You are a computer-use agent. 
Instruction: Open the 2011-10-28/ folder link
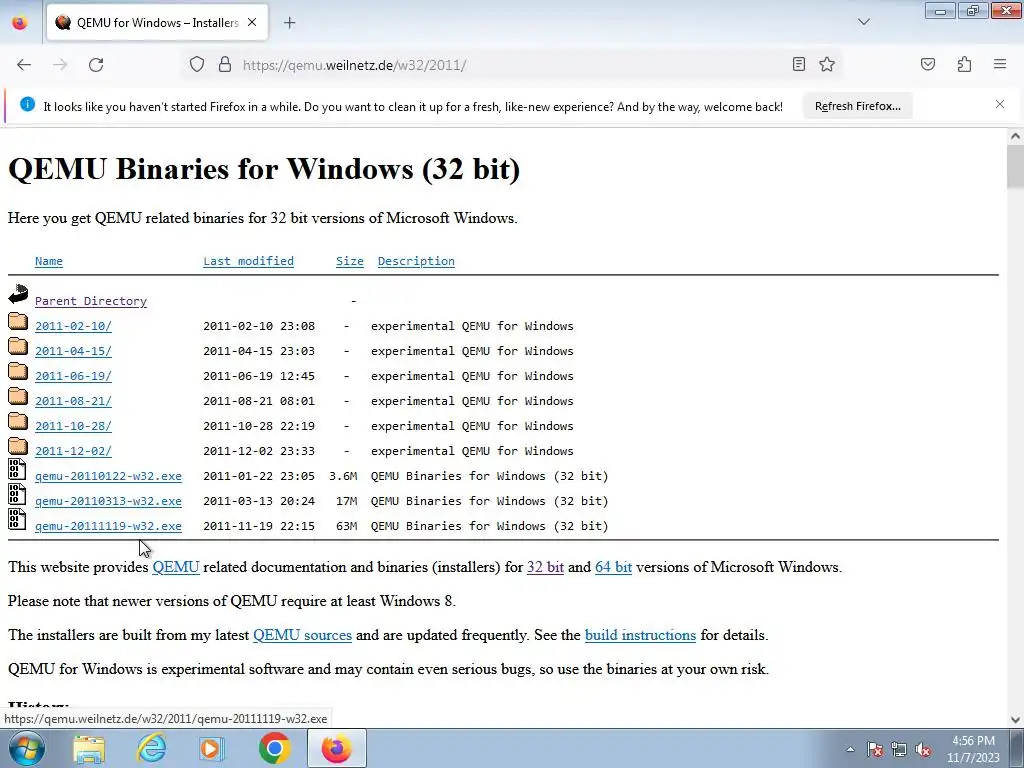(73, 426)
